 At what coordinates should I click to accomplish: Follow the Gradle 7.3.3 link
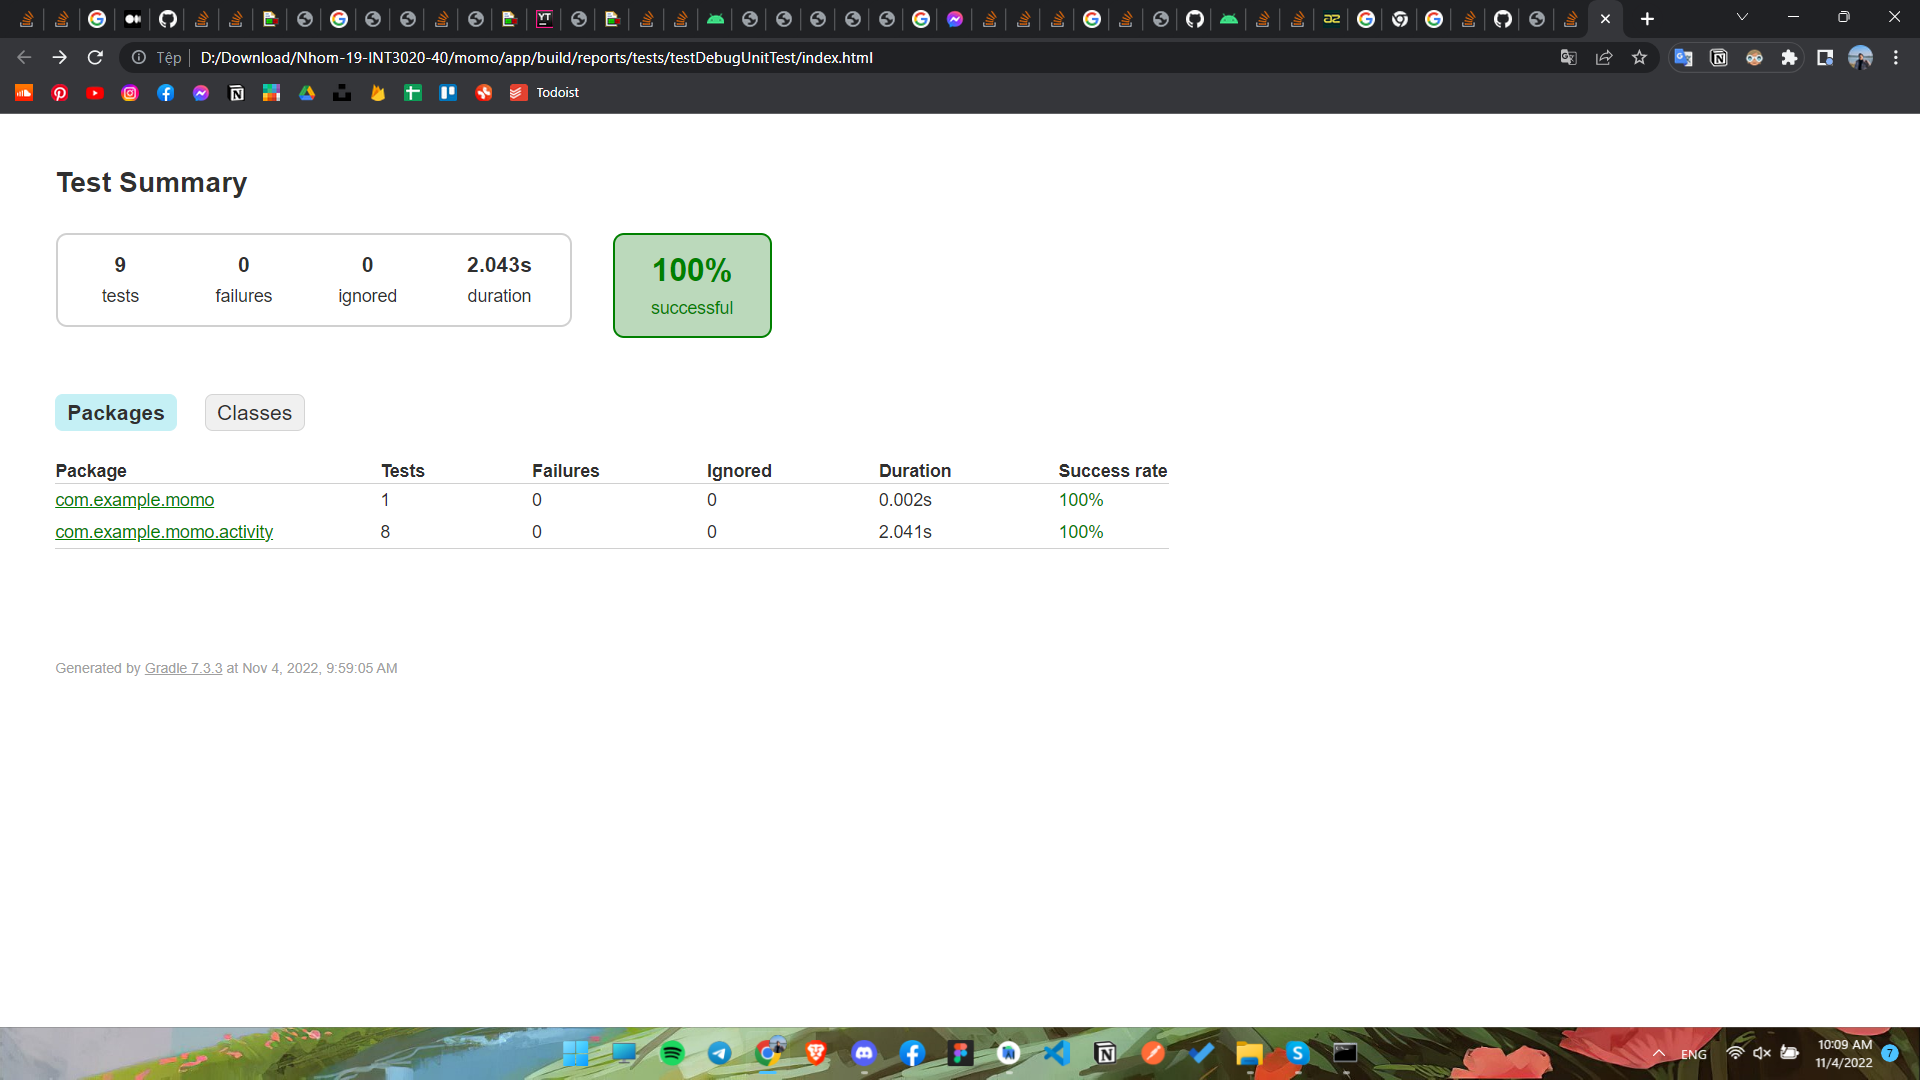[x=183, y=668]
